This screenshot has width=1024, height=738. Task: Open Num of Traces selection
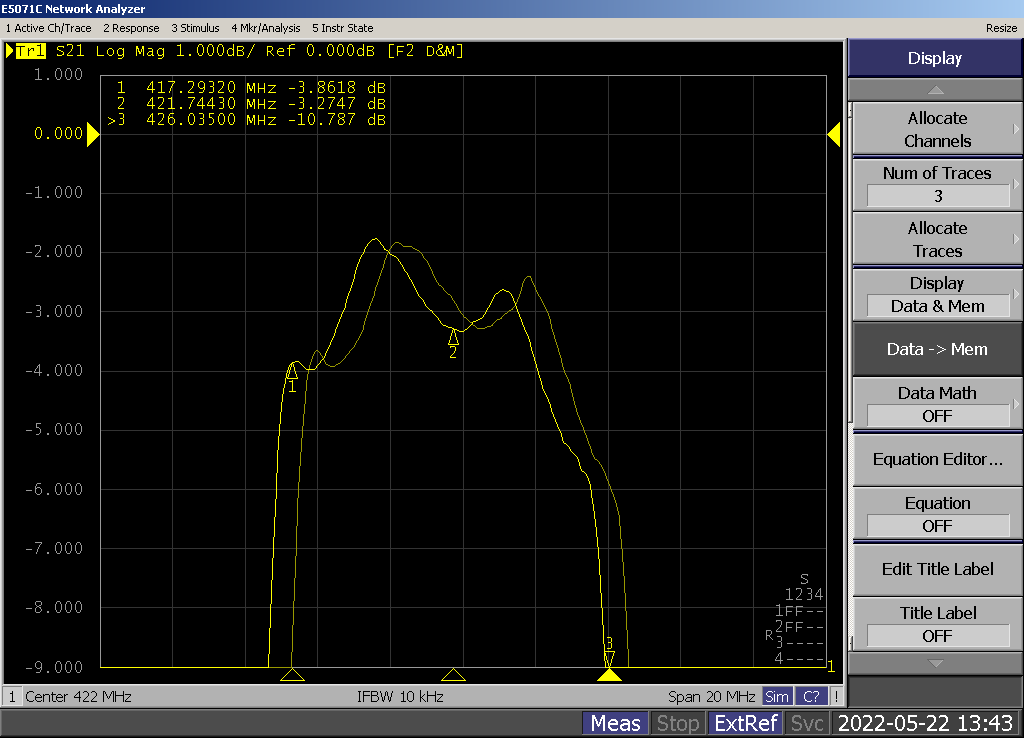pos(936,184)
